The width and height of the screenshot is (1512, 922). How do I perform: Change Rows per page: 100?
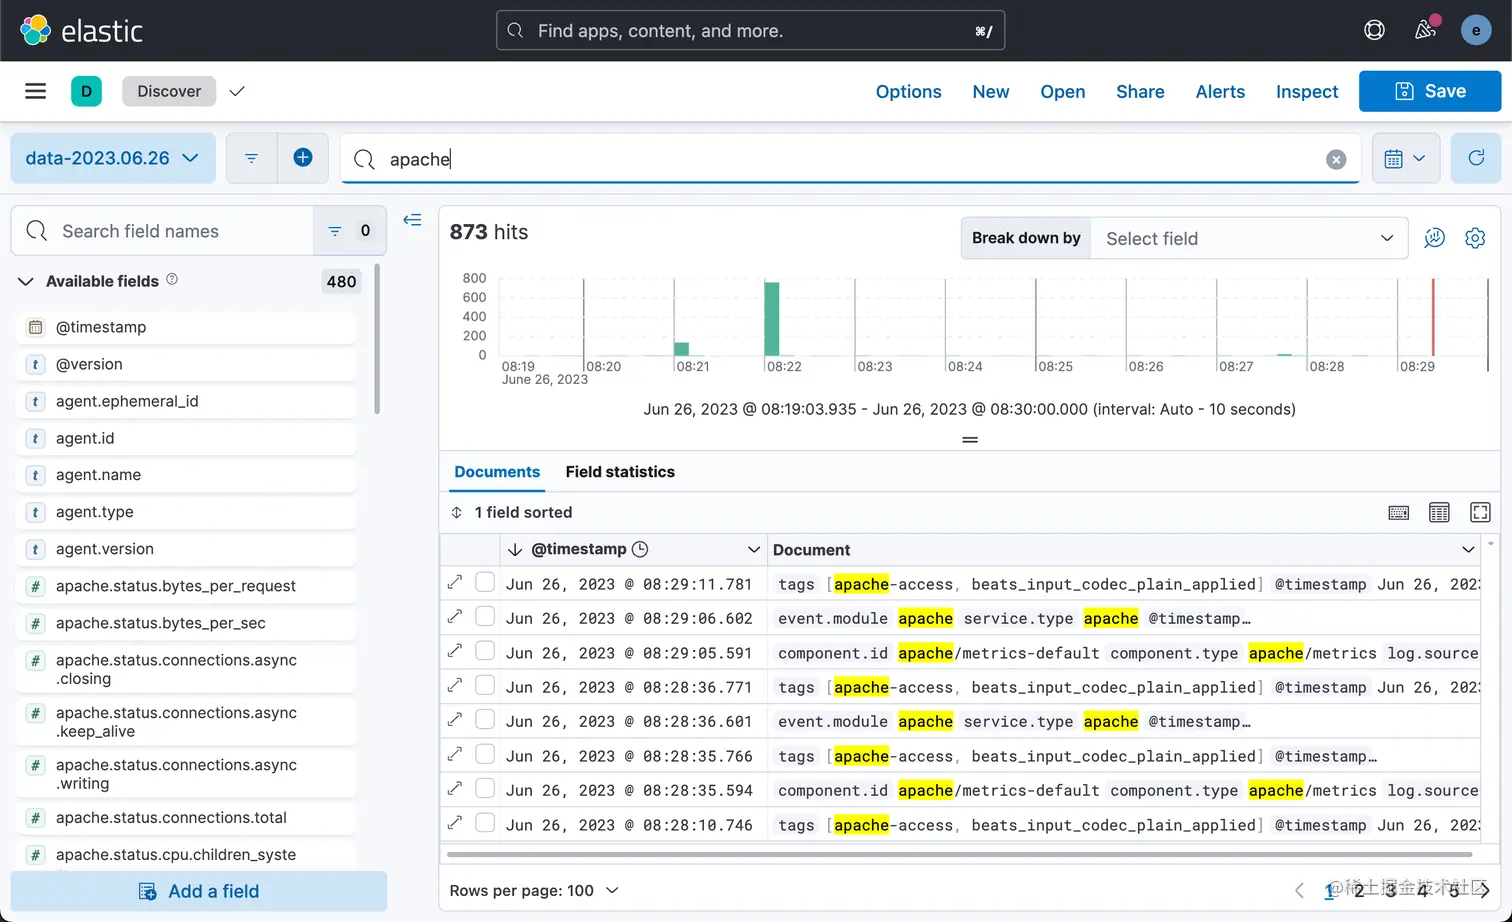pos(534,890)
